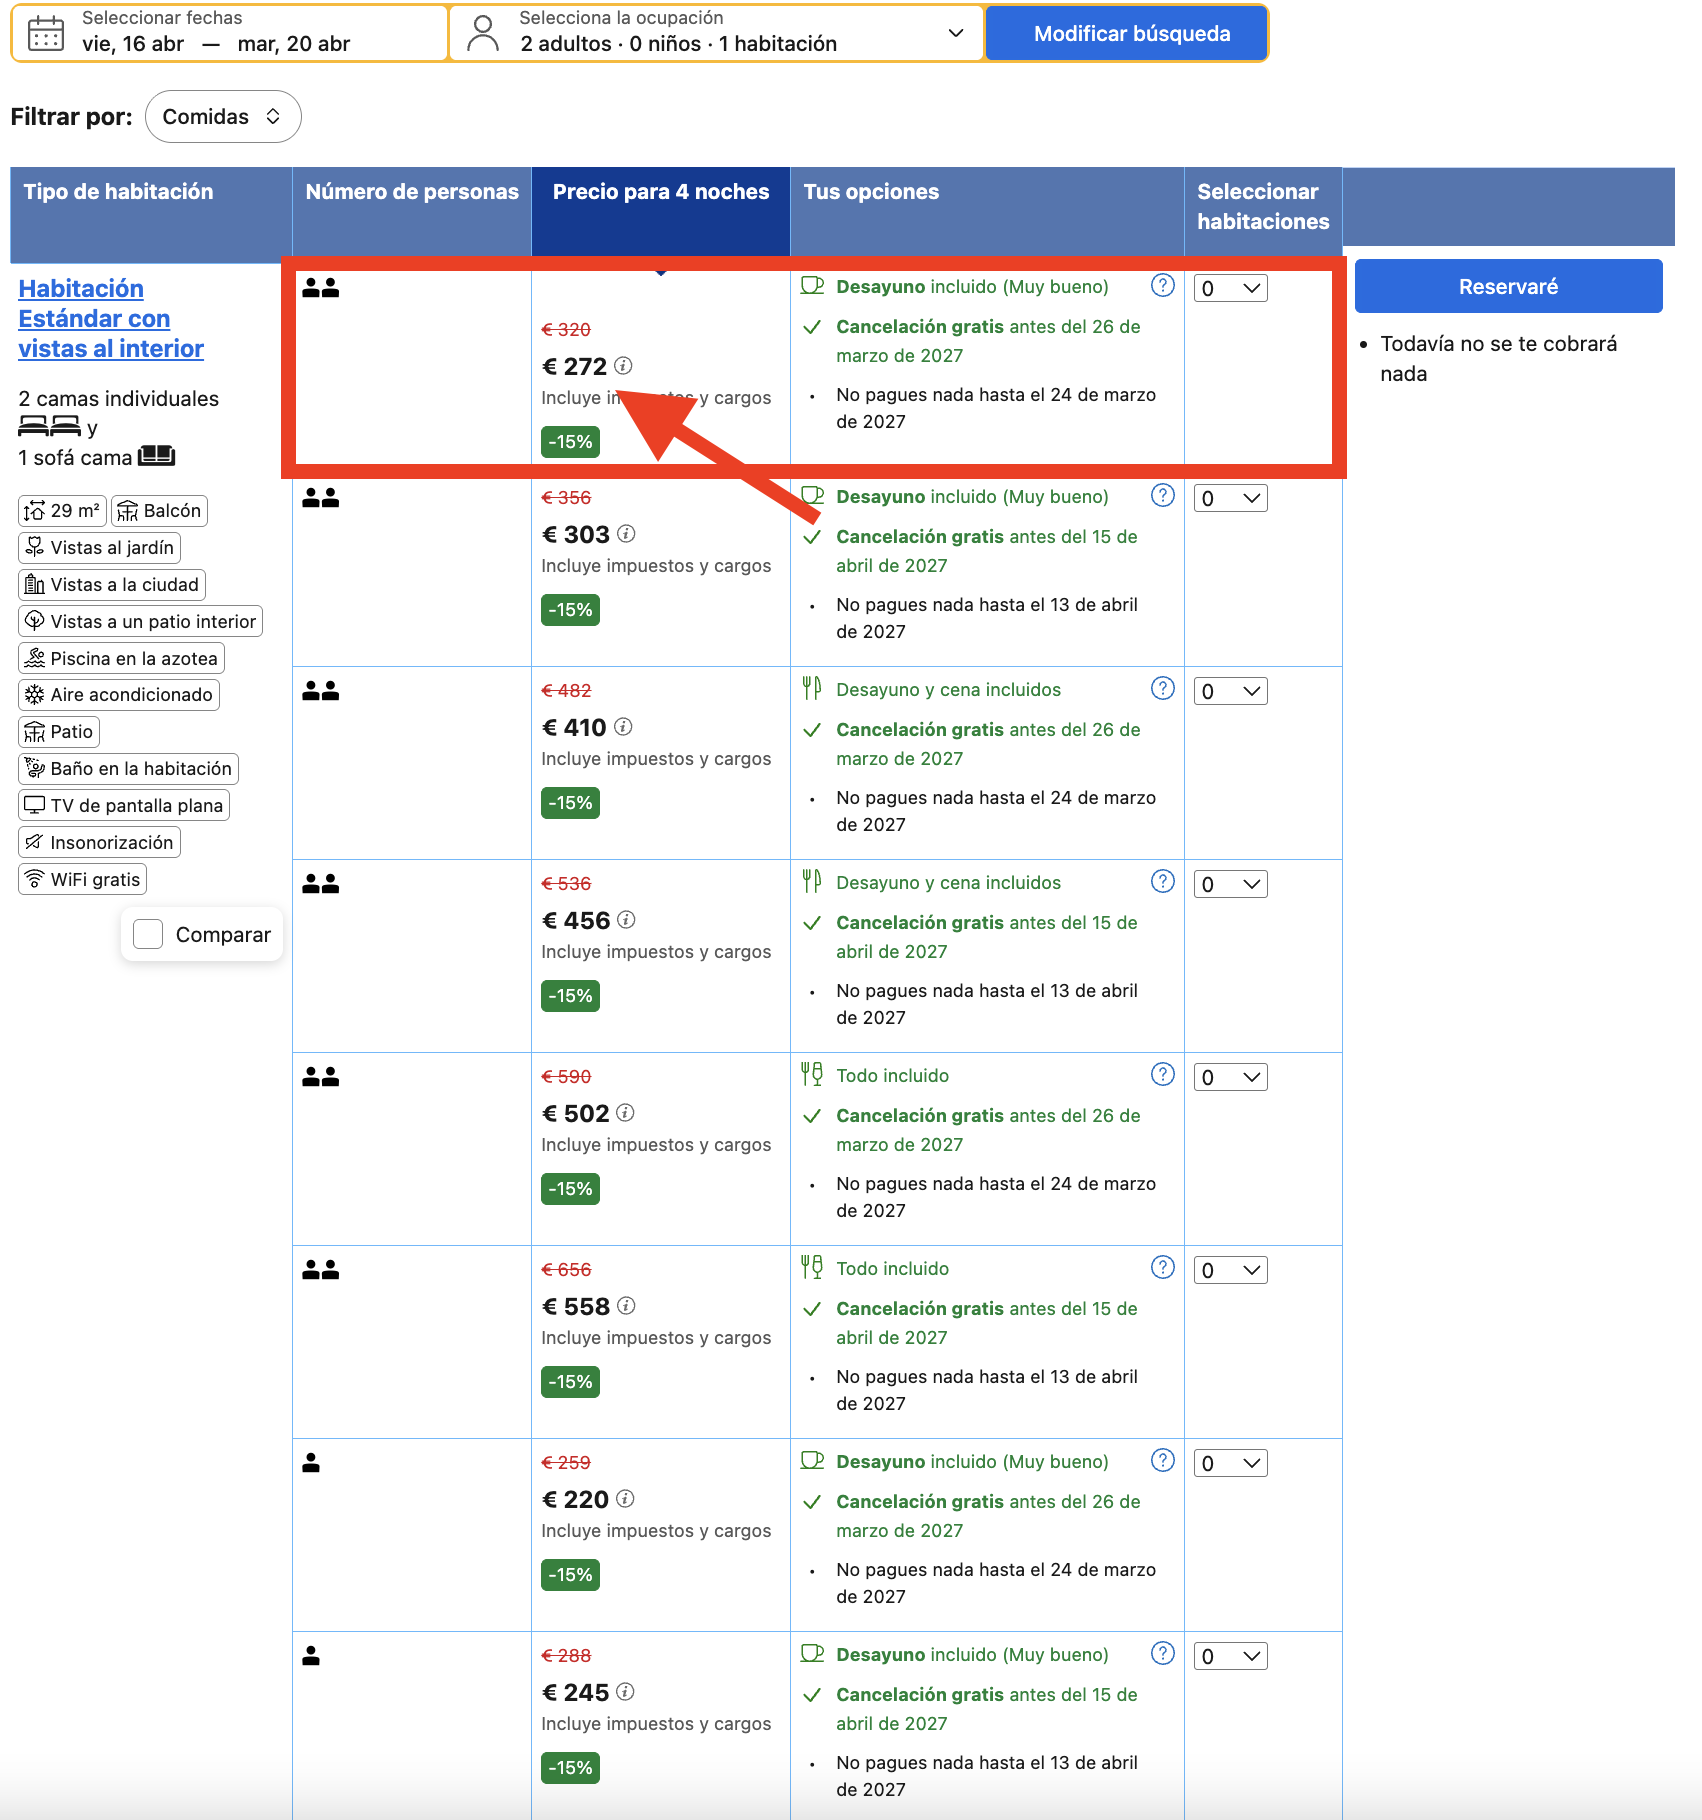Viewport: 1702px width, 1820px height.
Task: Open the Comidas filter dropdown
Action: coord(223,117)
